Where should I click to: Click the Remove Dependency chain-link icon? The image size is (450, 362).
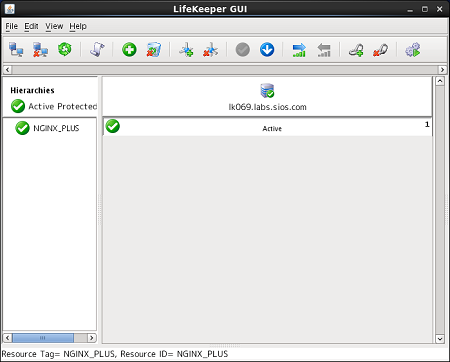[380, 50]
